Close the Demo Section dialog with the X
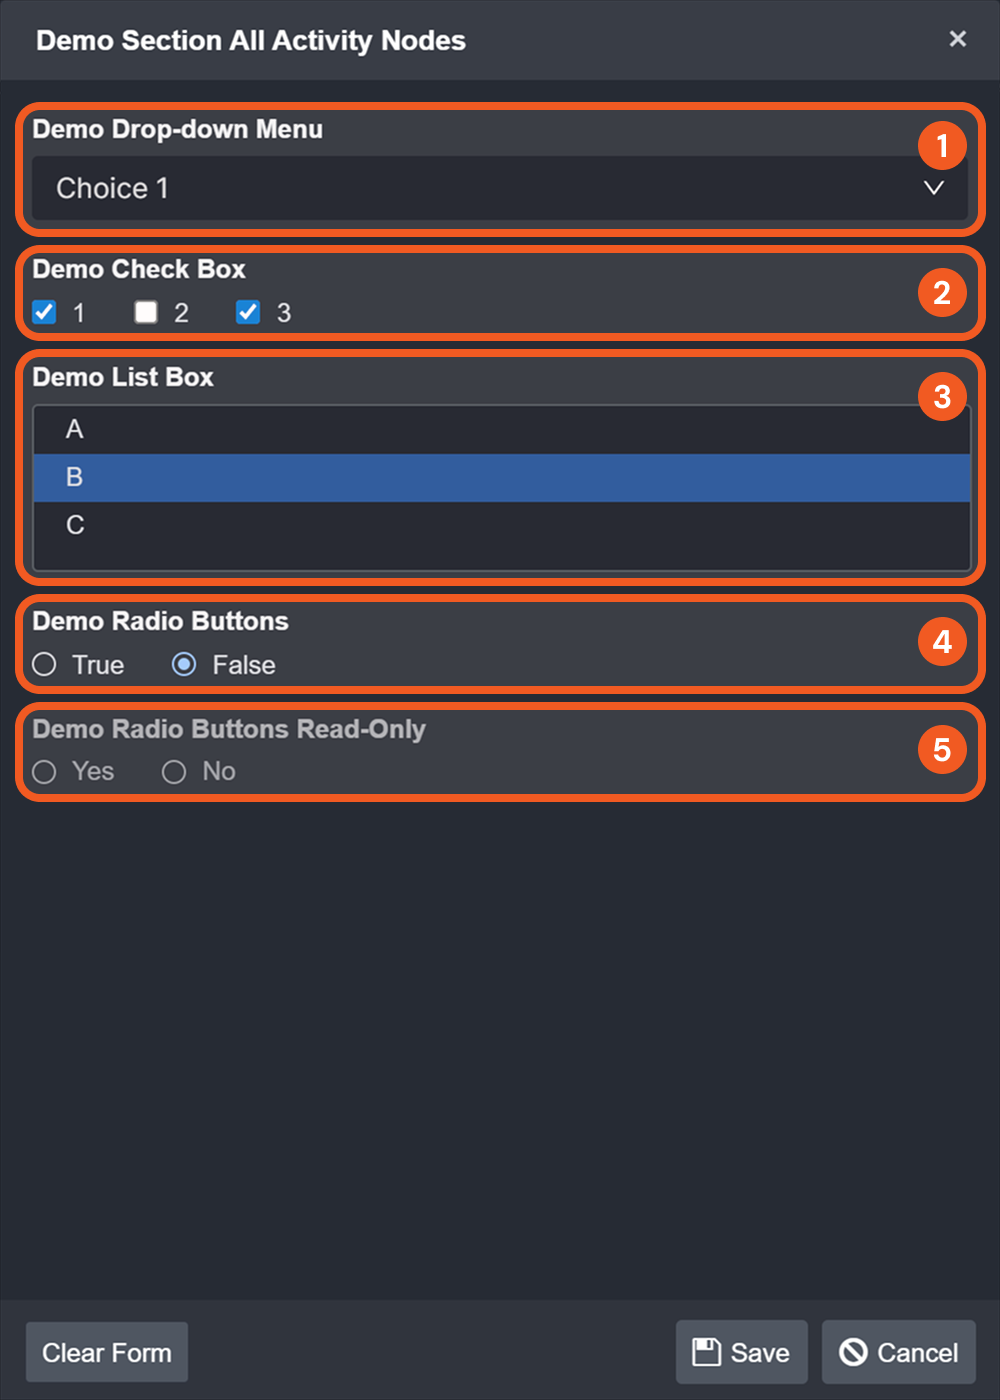 [x=958, y=39]
